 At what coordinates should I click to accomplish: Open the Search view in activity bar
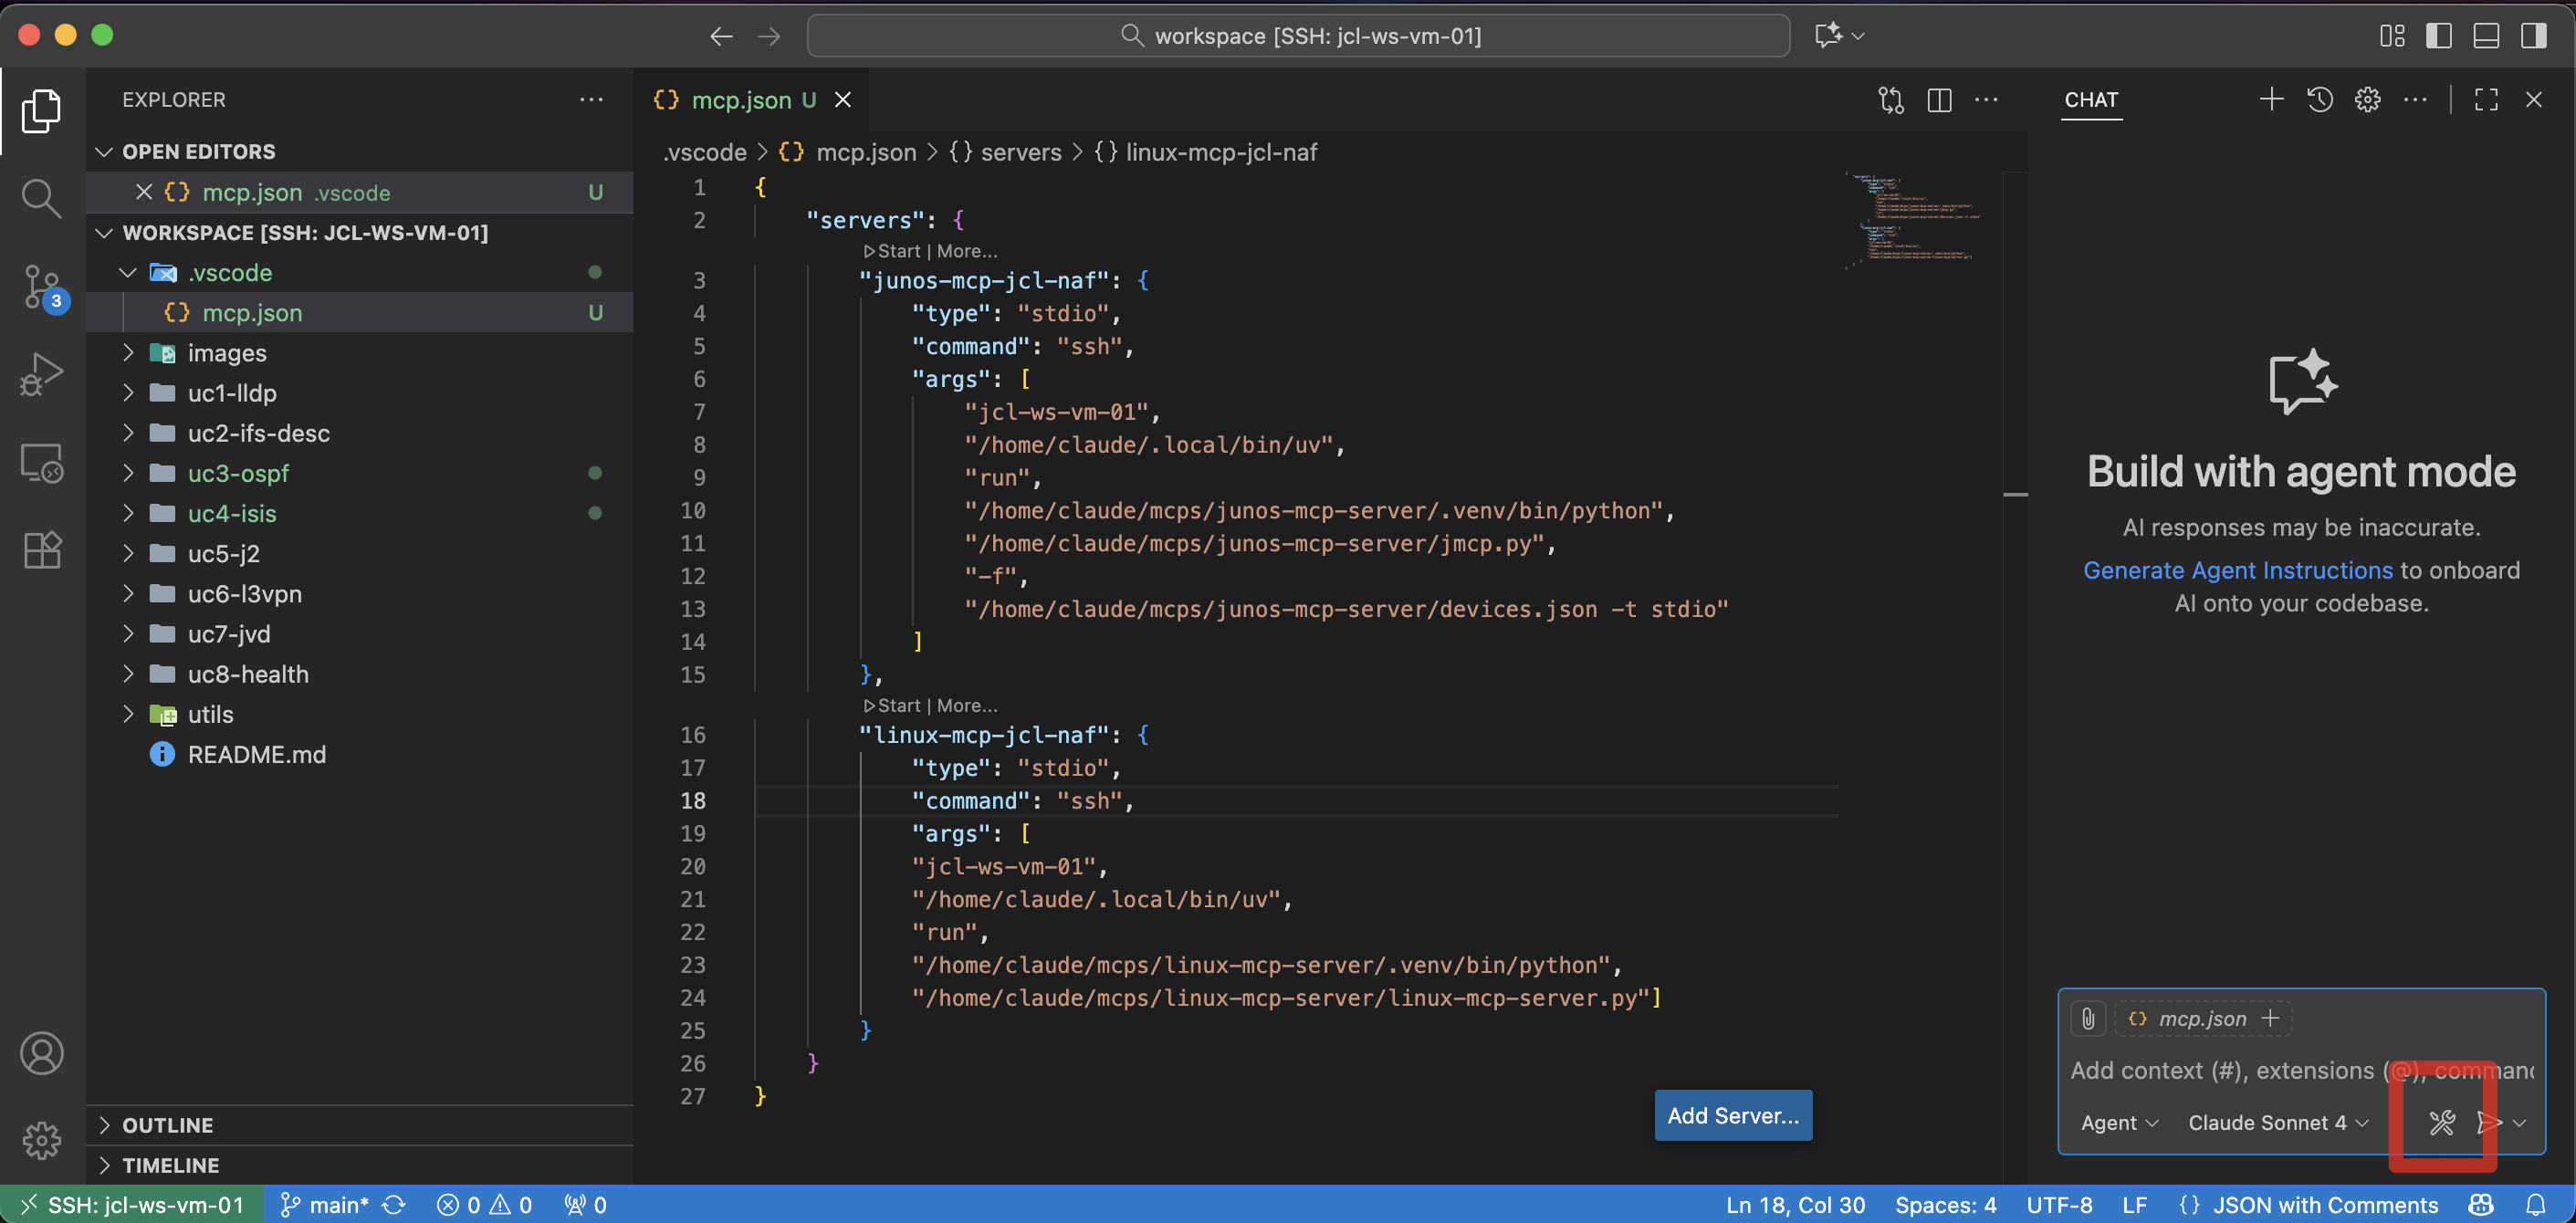point(41,198)
